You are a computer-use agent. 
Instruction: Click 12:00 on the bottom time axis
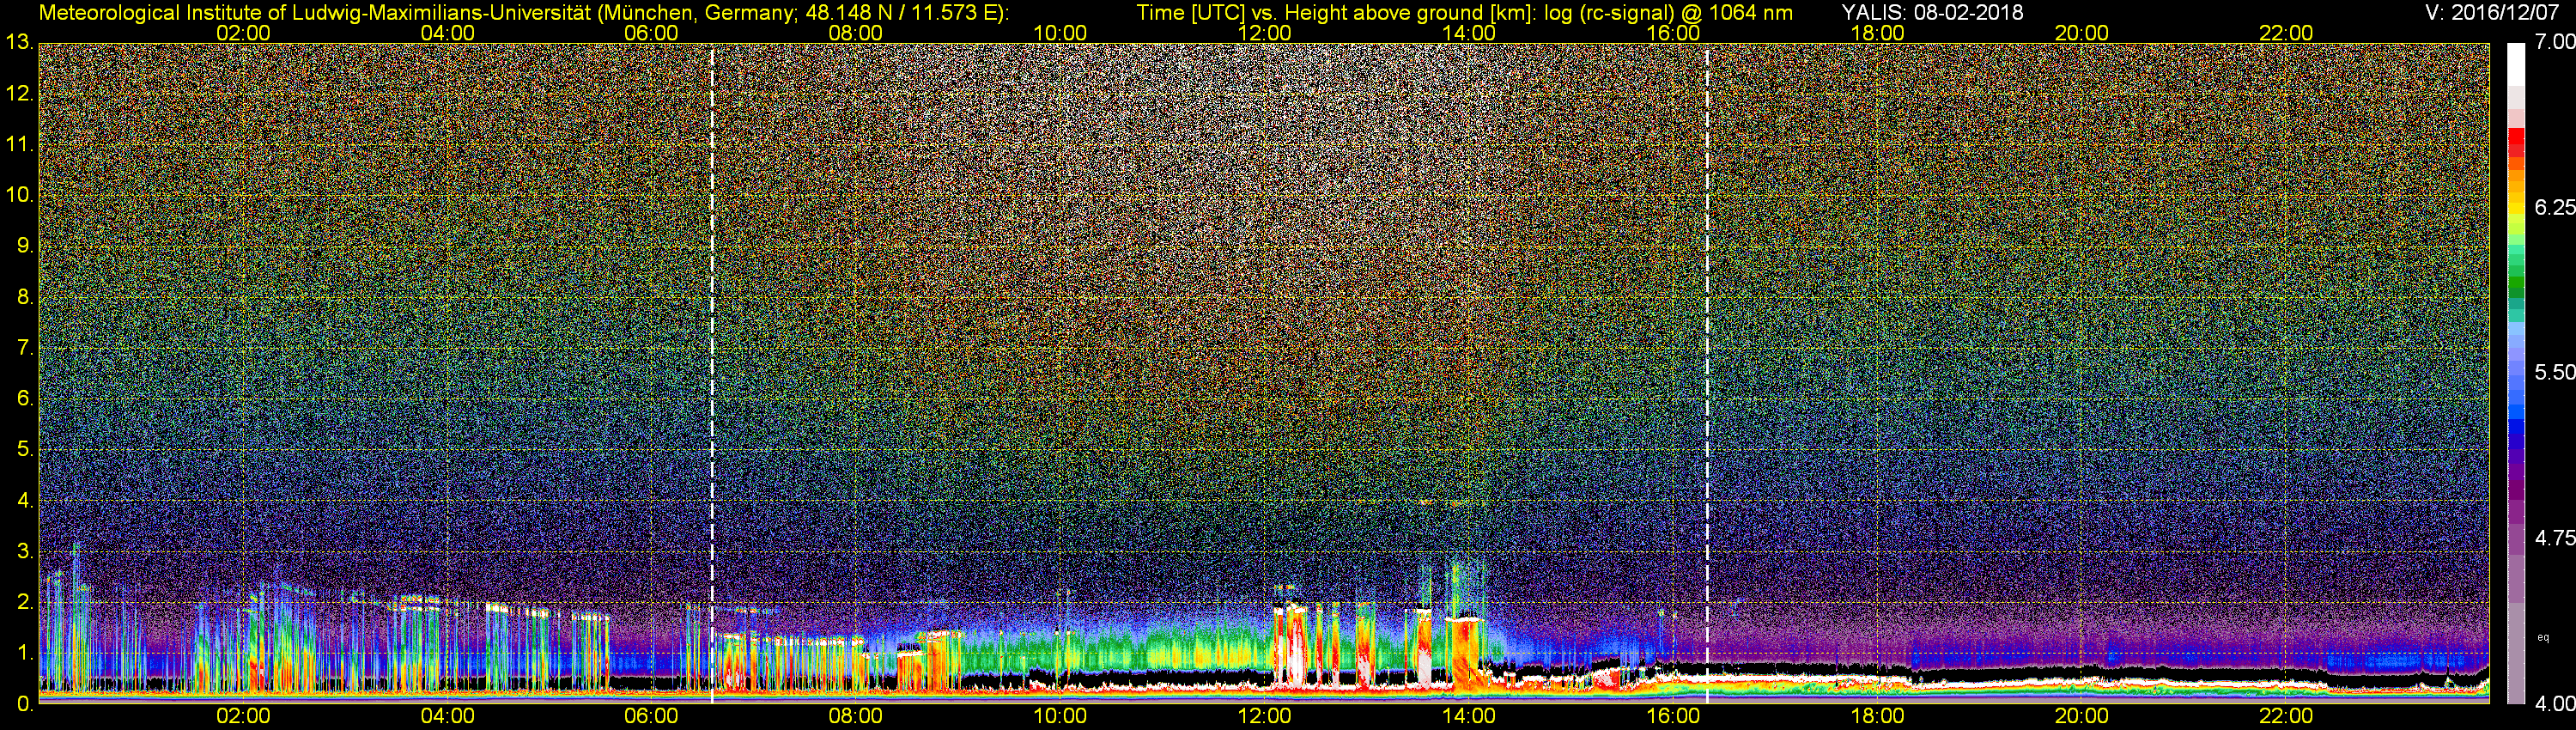pyautogui.click(x=1264, y=716)
